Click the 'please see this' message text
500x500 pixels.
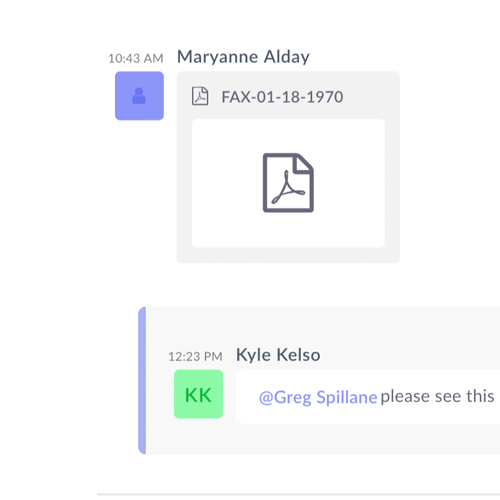[437, 396]
